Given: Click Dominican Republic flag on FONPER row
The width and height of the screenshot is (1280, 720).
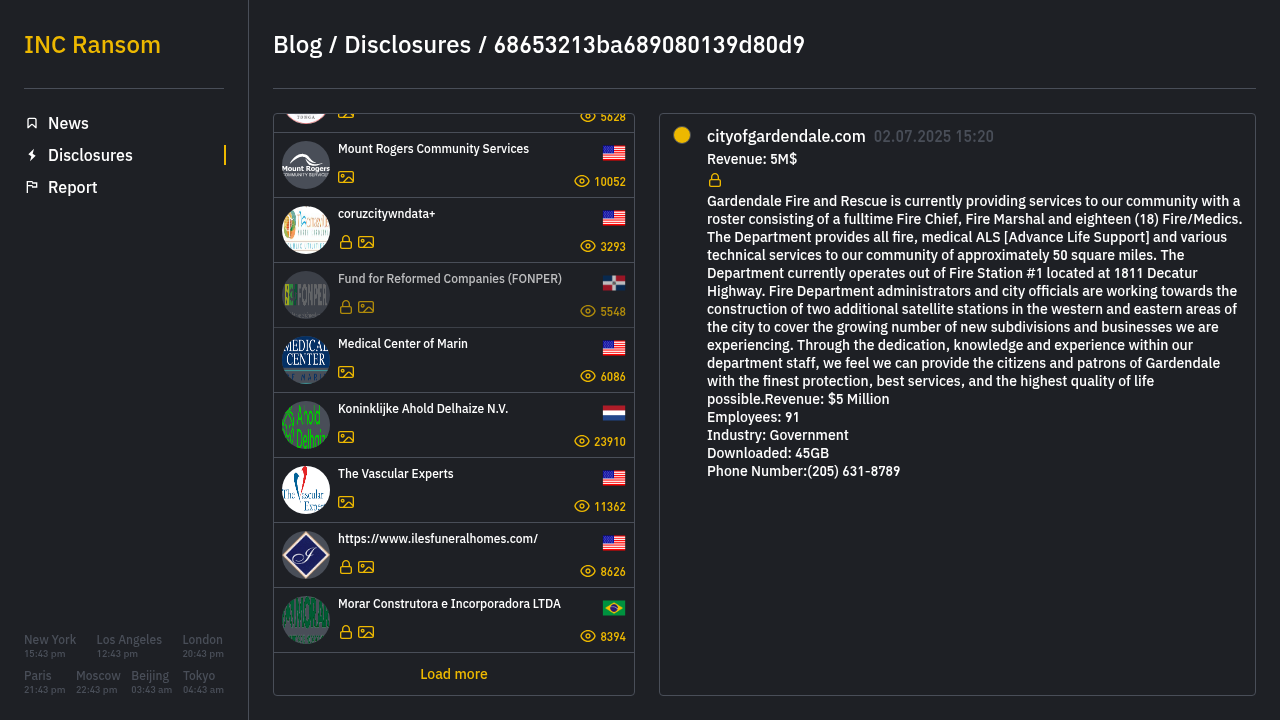Looking at the screenshot, I should pyautogui.click(x=614, y=283).
